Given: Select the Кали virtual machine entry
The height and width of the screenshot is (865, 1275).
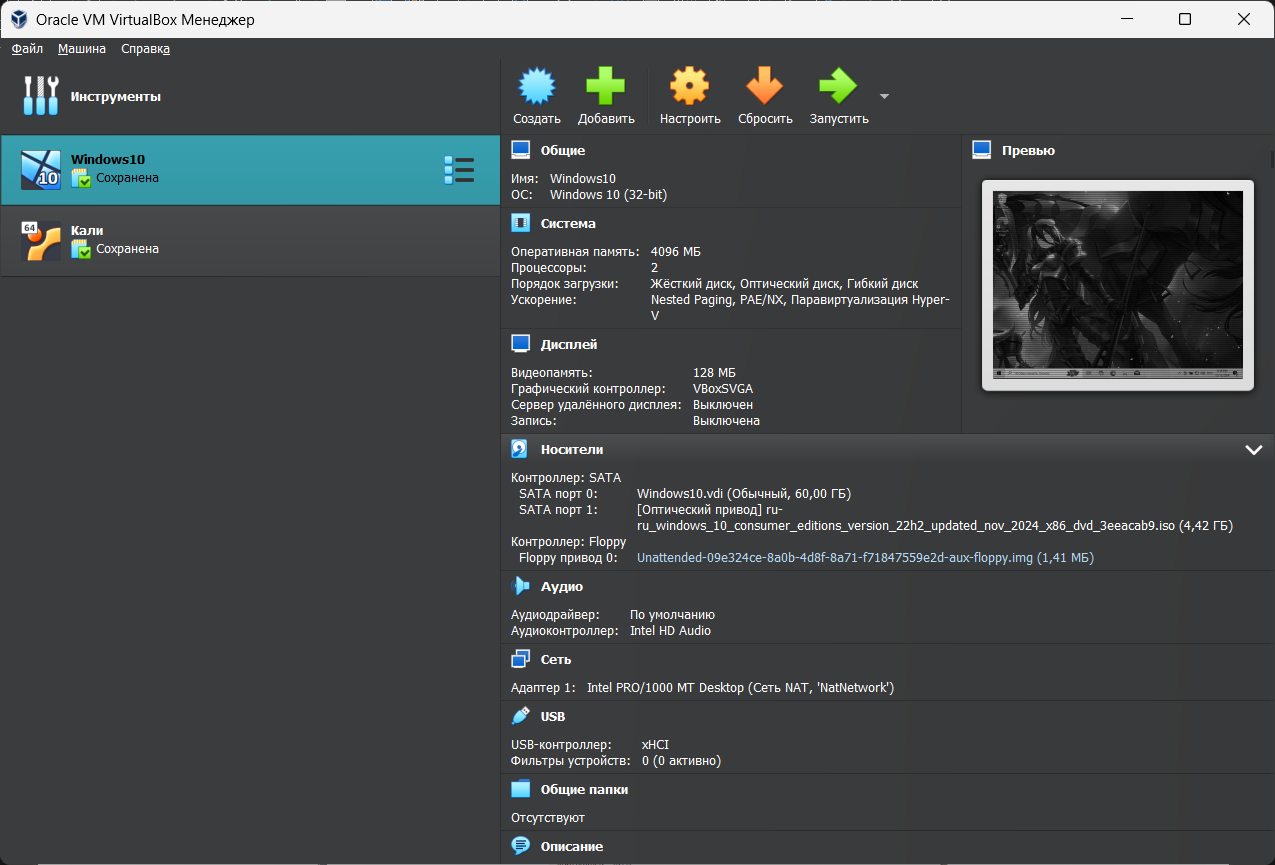Looking at the screenshot, I should [250, 241].
